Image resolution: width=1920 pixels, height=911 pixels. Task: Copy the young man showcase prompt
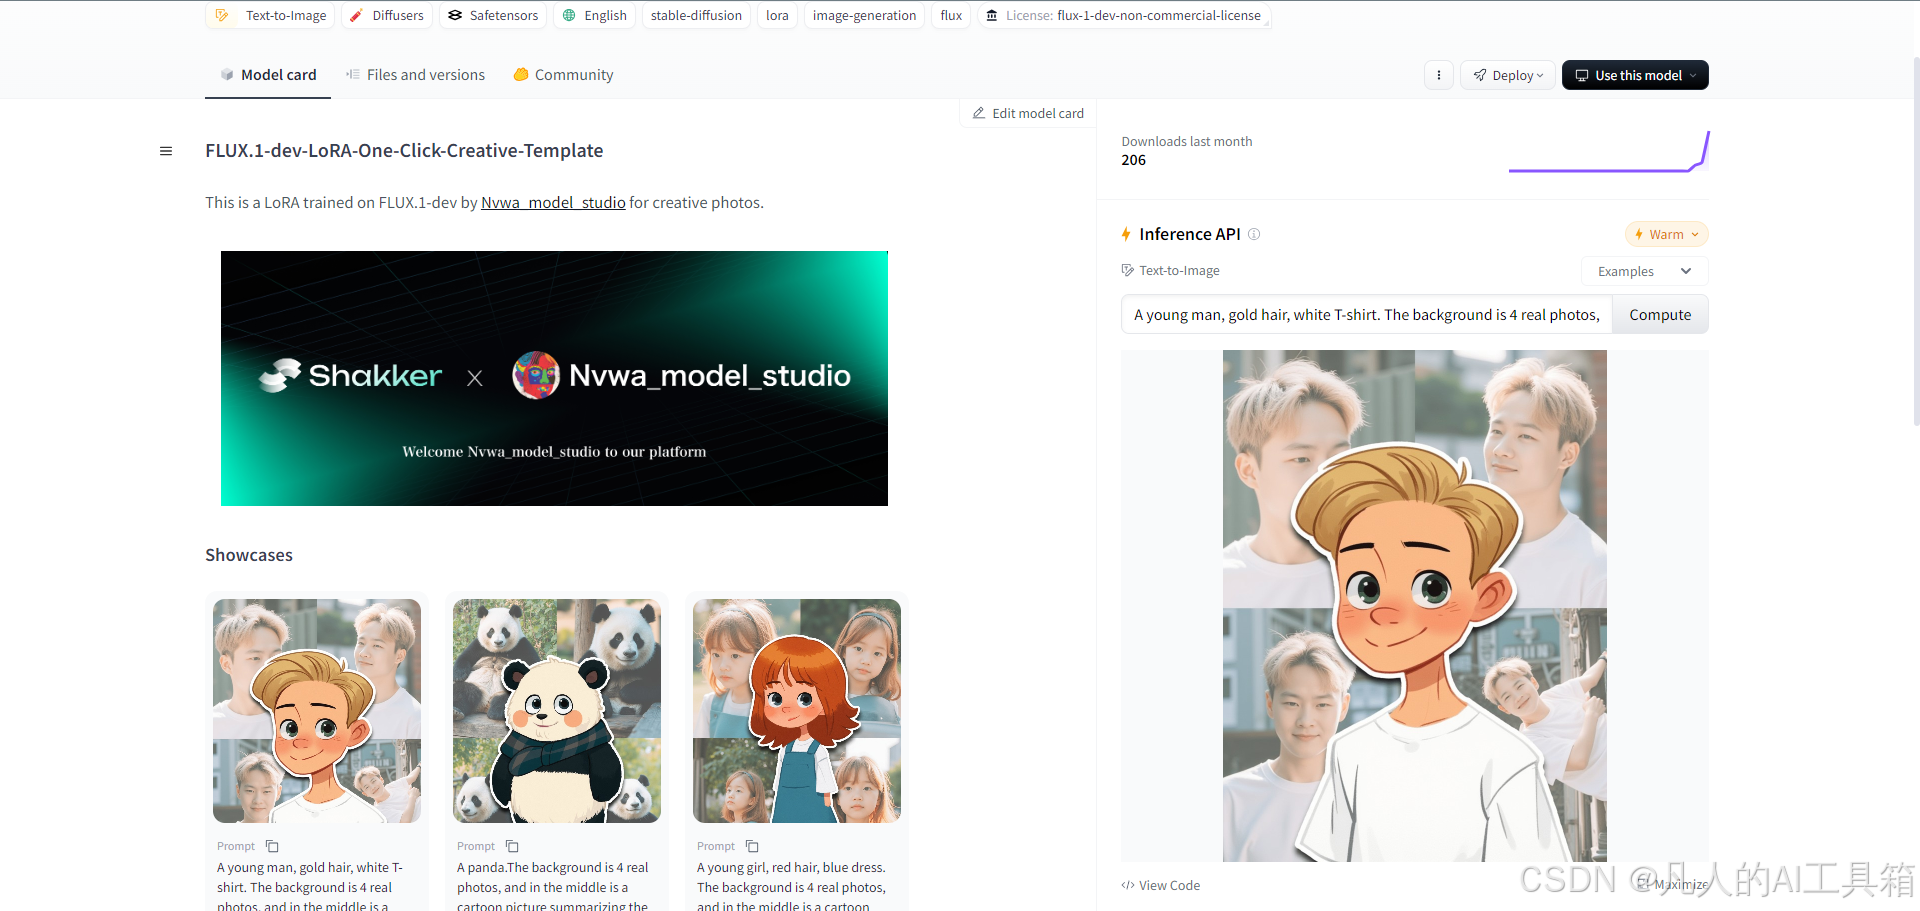[x=272, y=846]
